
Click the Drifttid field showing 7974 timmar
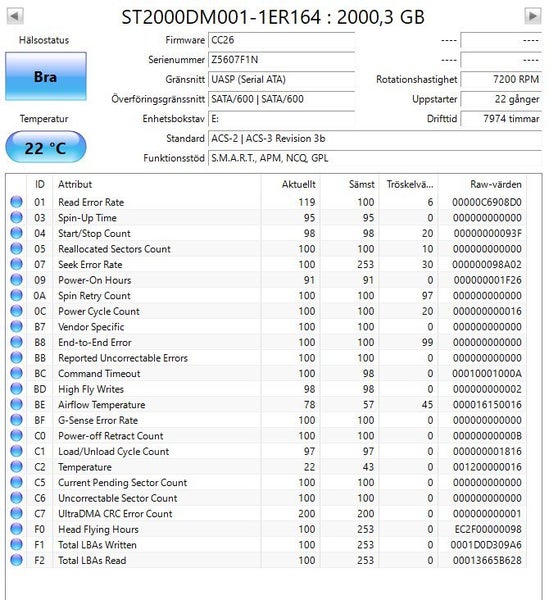click(x=501, y=119)
